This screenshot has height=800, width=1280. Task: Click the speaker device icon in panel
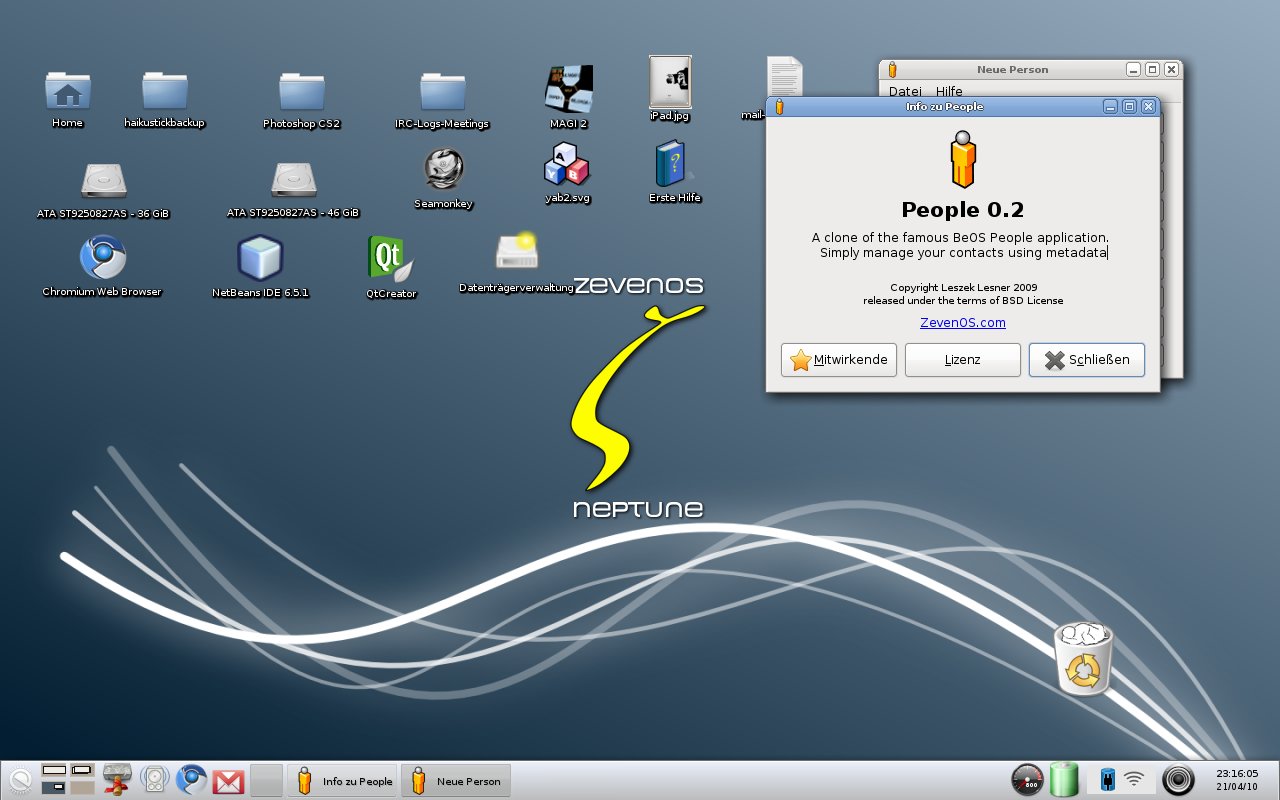point(155,780)
